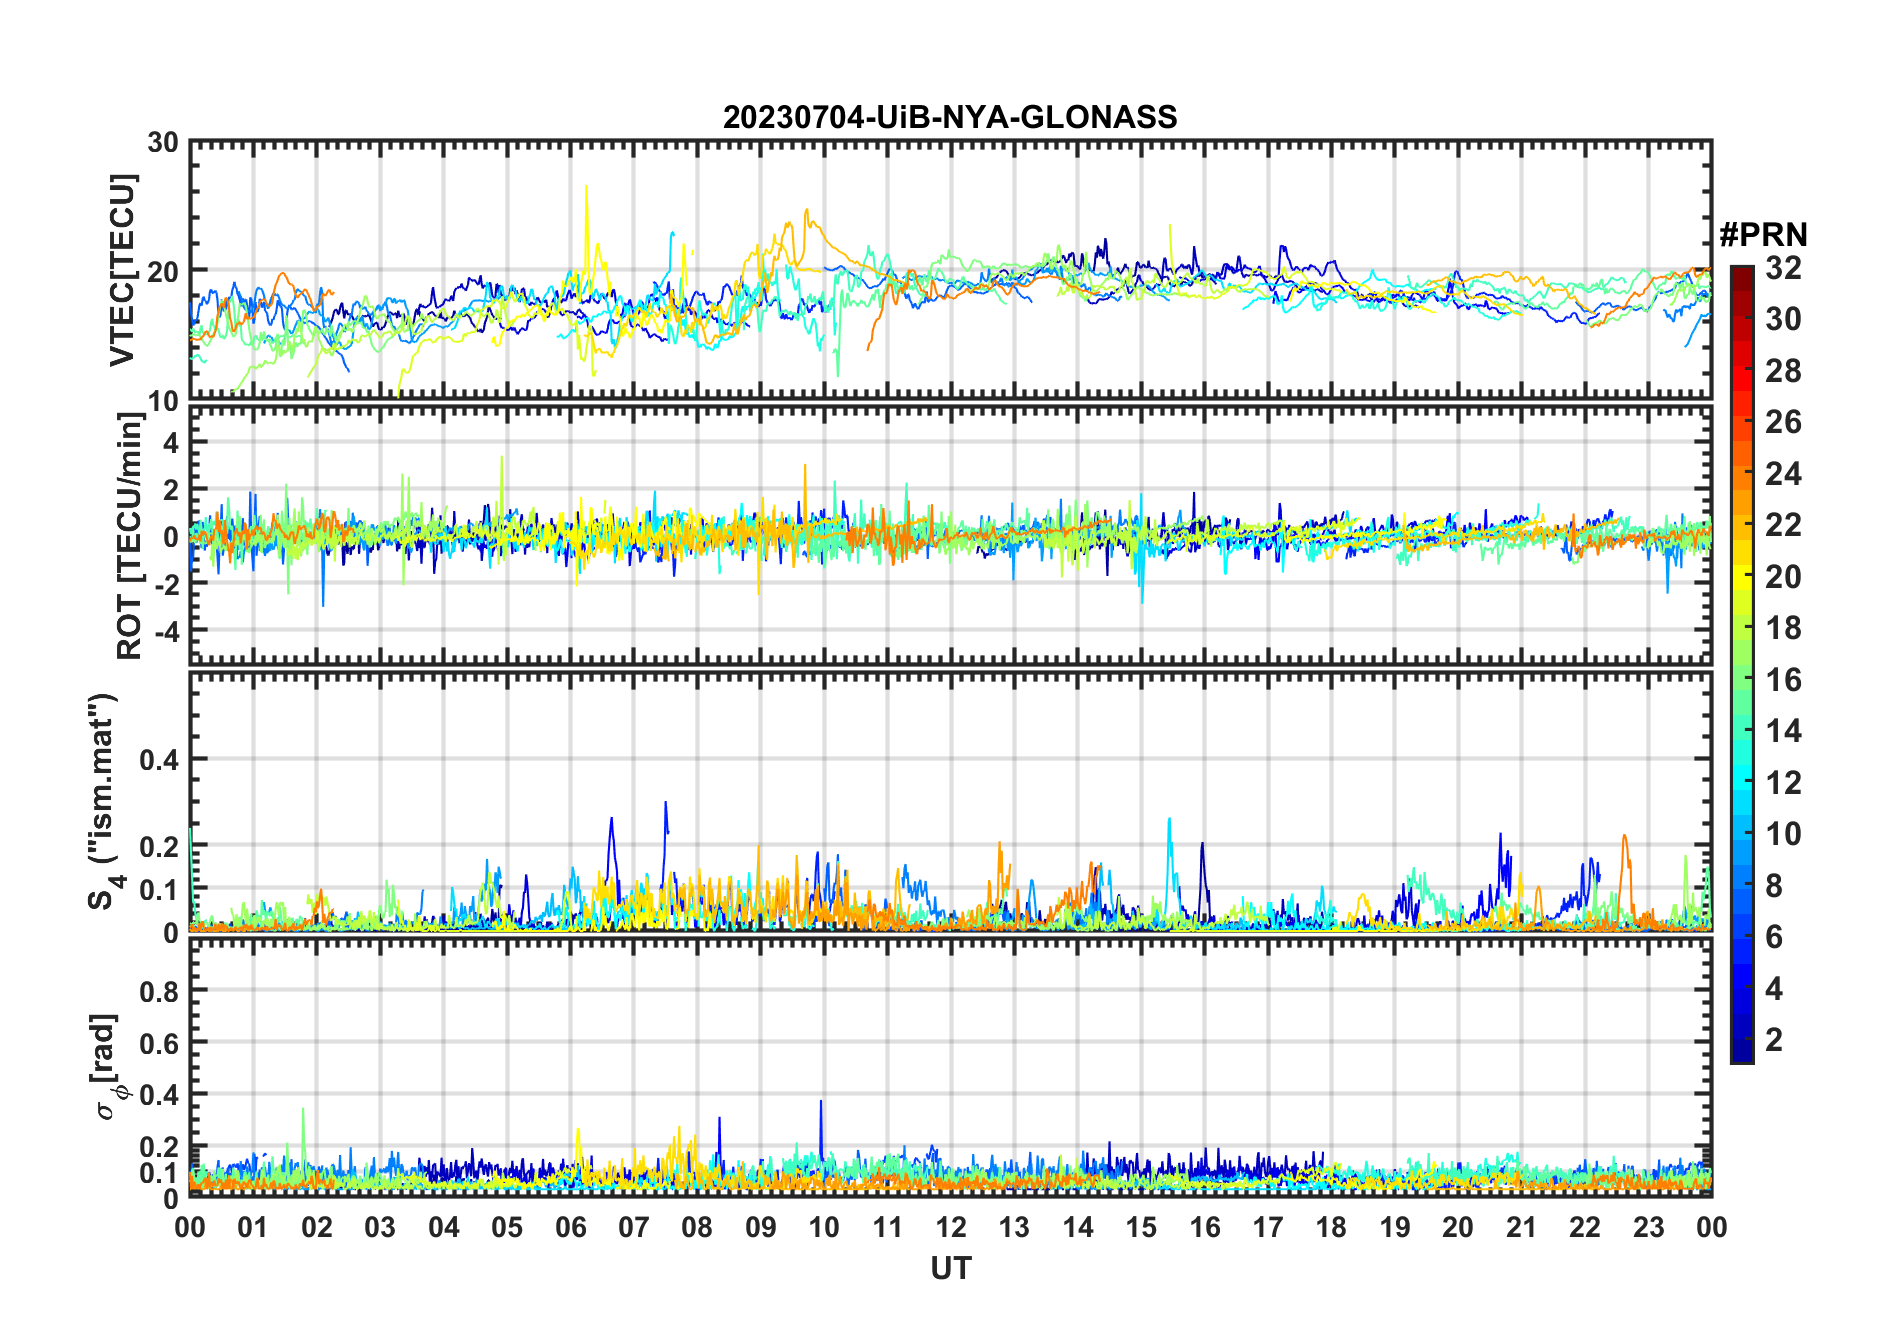Viewport: 1902px width, 1330px height.
Task: Click the UT axis hour label 23
Action: (x=1648, y=1227)
